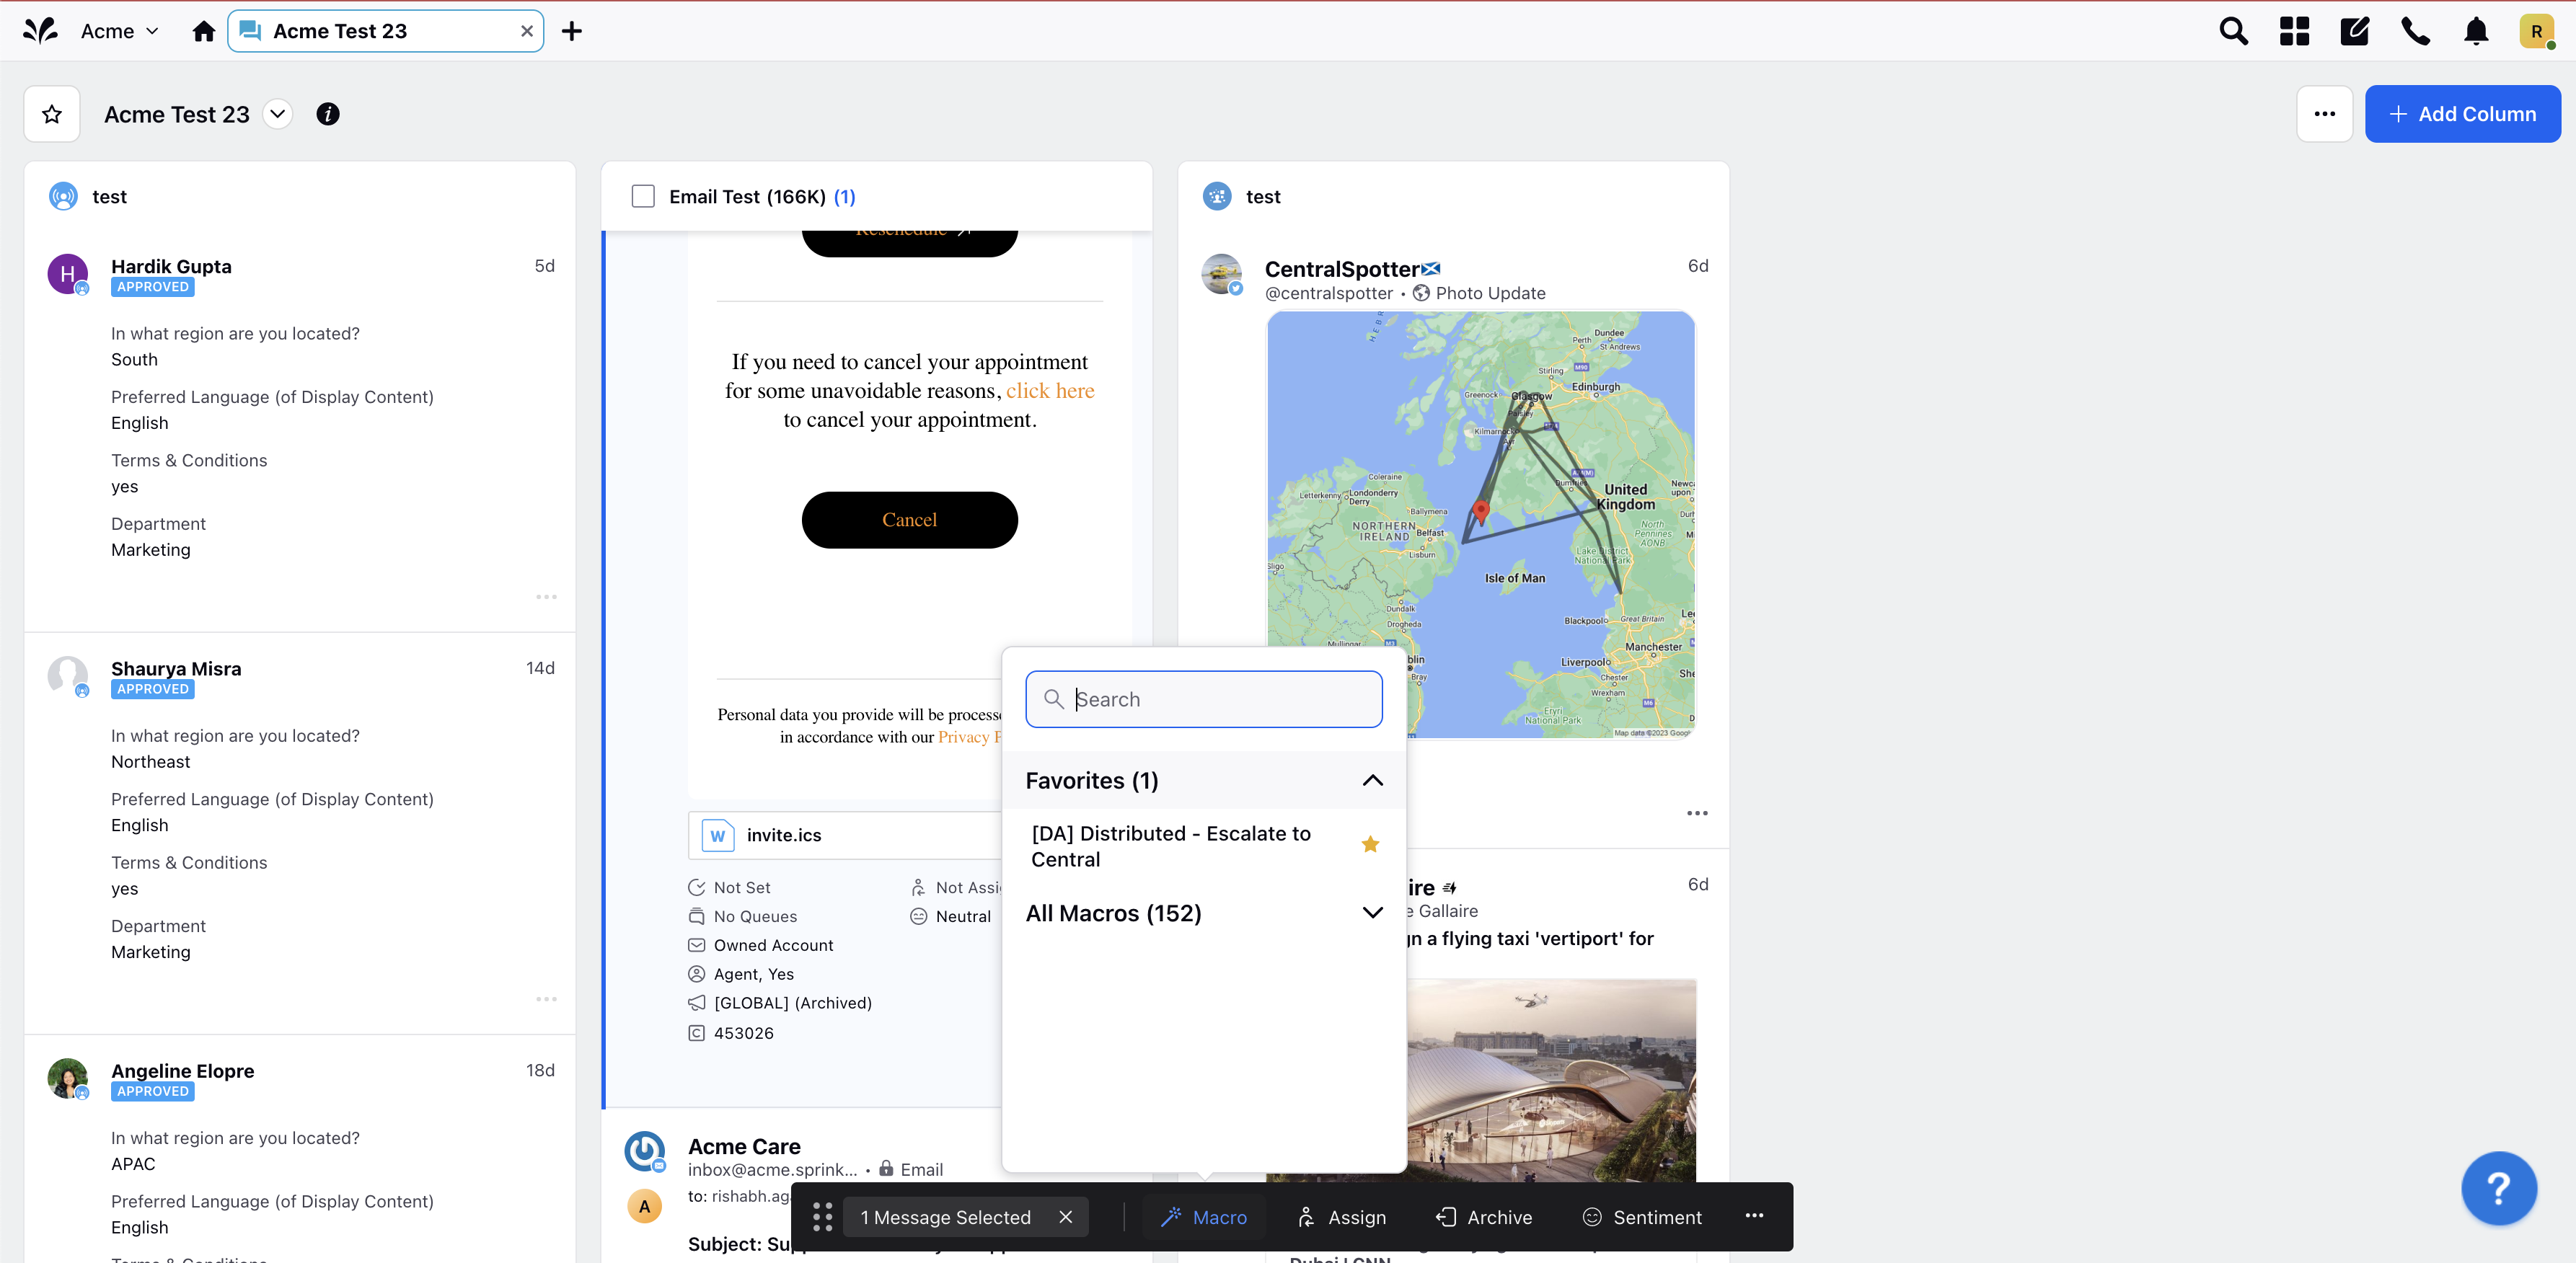This screenshot has width=2576, height=1263.
Task: Click the grid/apps icon in top bar
Action: 2295,30
